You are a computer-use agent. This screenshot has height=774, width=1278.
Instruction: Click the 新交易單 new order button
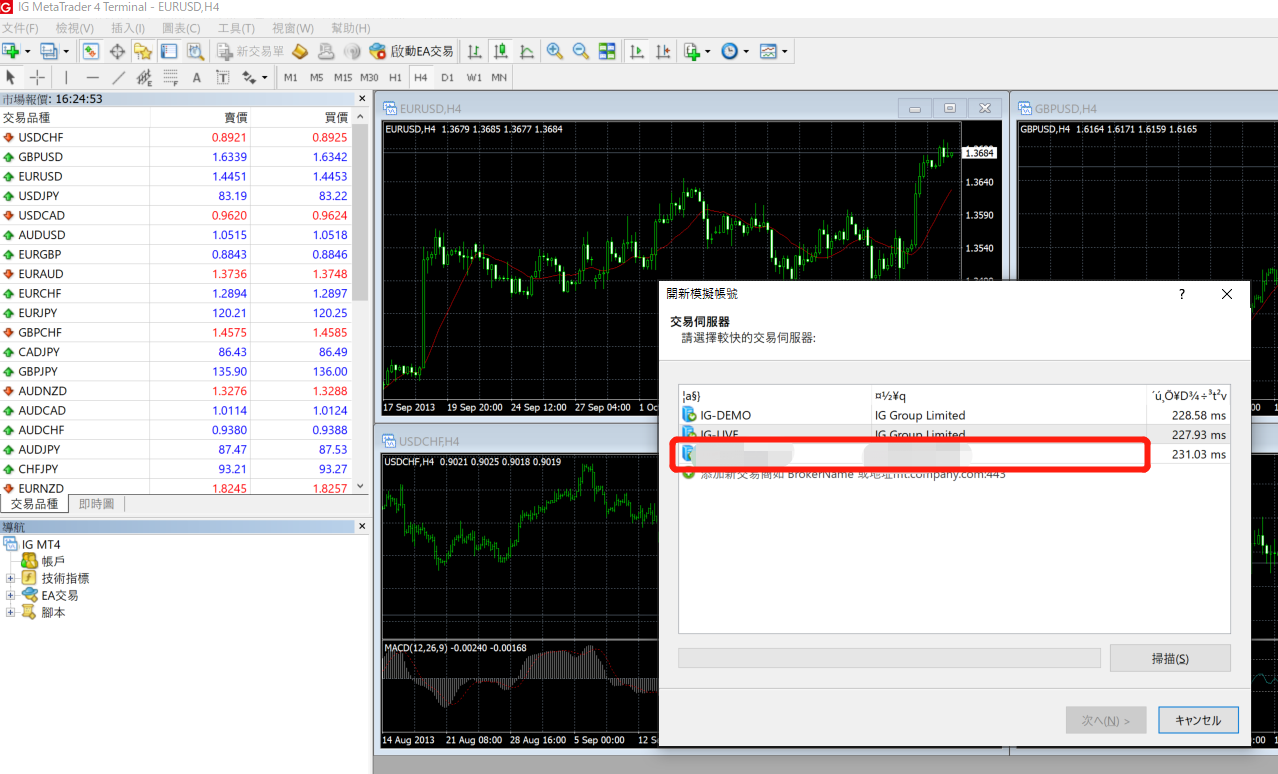[x=249, y=51]
